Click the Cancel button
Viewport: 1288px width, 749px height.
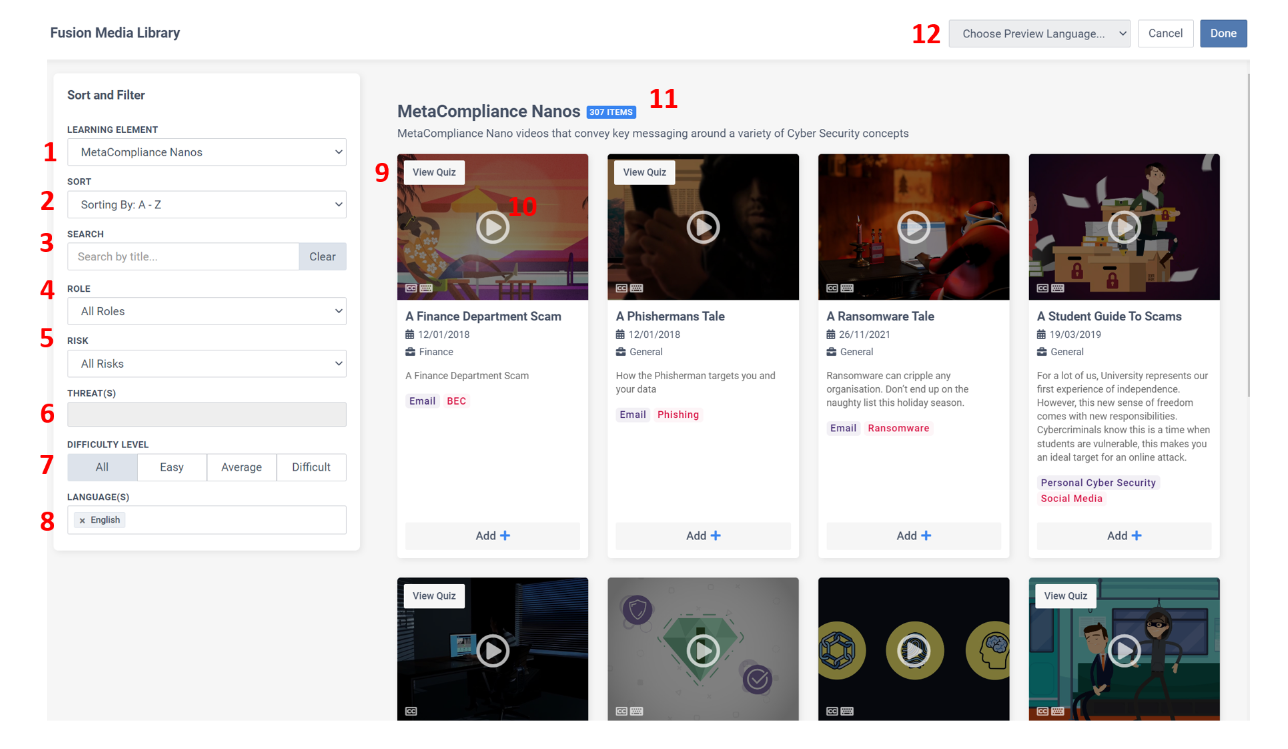tap(1166, 33)
